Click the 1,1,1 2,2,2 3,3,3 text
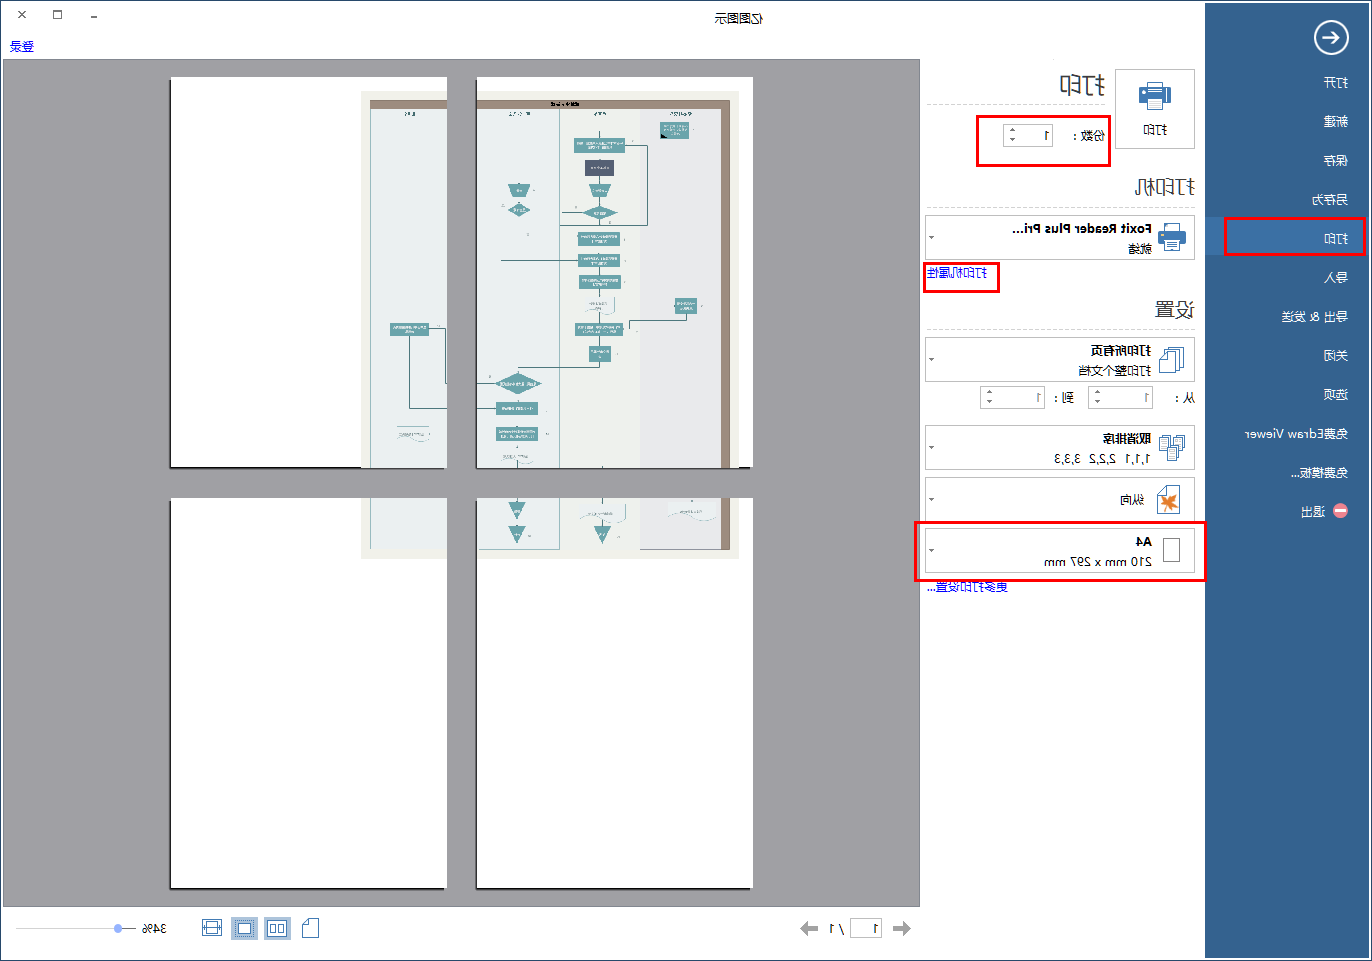1372x961 pixels. tap(1102, 459)
